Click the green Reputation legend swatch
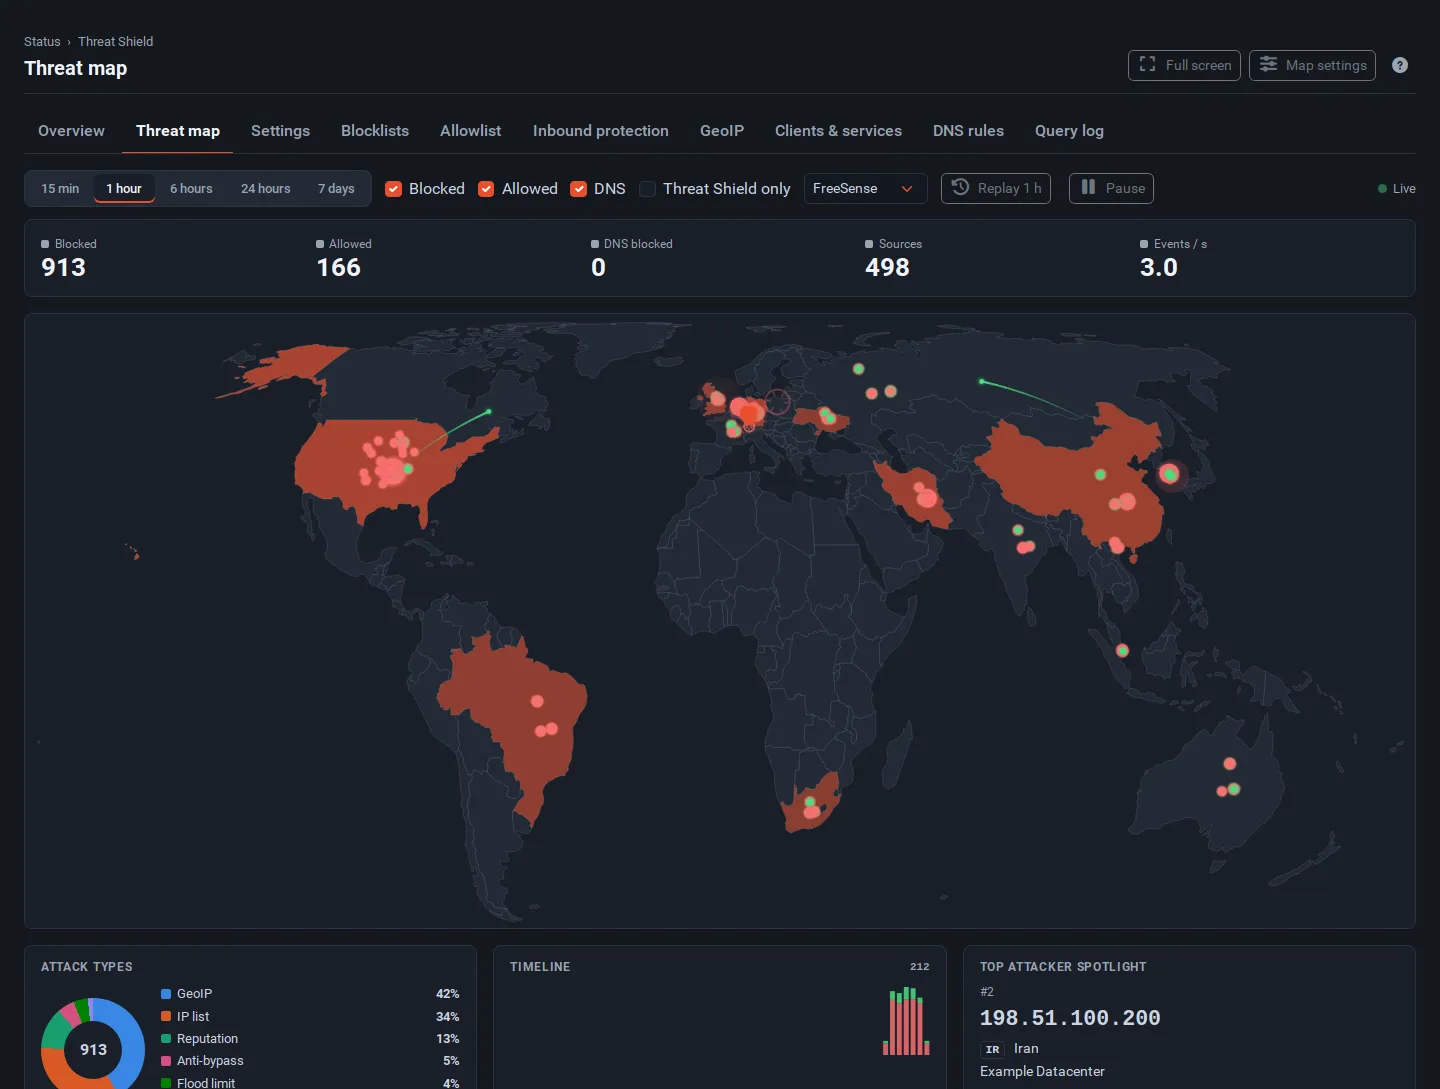Image resolution: width=1440 pixels, height=1089 pixels. 166,1039
